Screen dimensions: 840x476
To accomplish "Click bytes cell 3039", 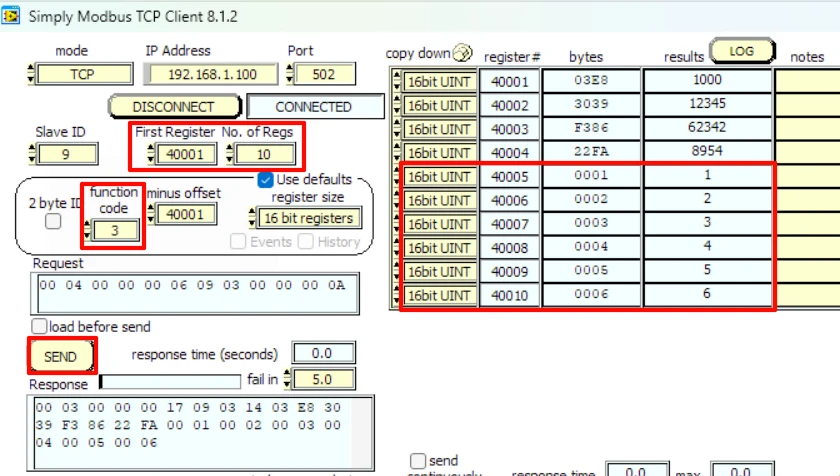I will point(591,104).
